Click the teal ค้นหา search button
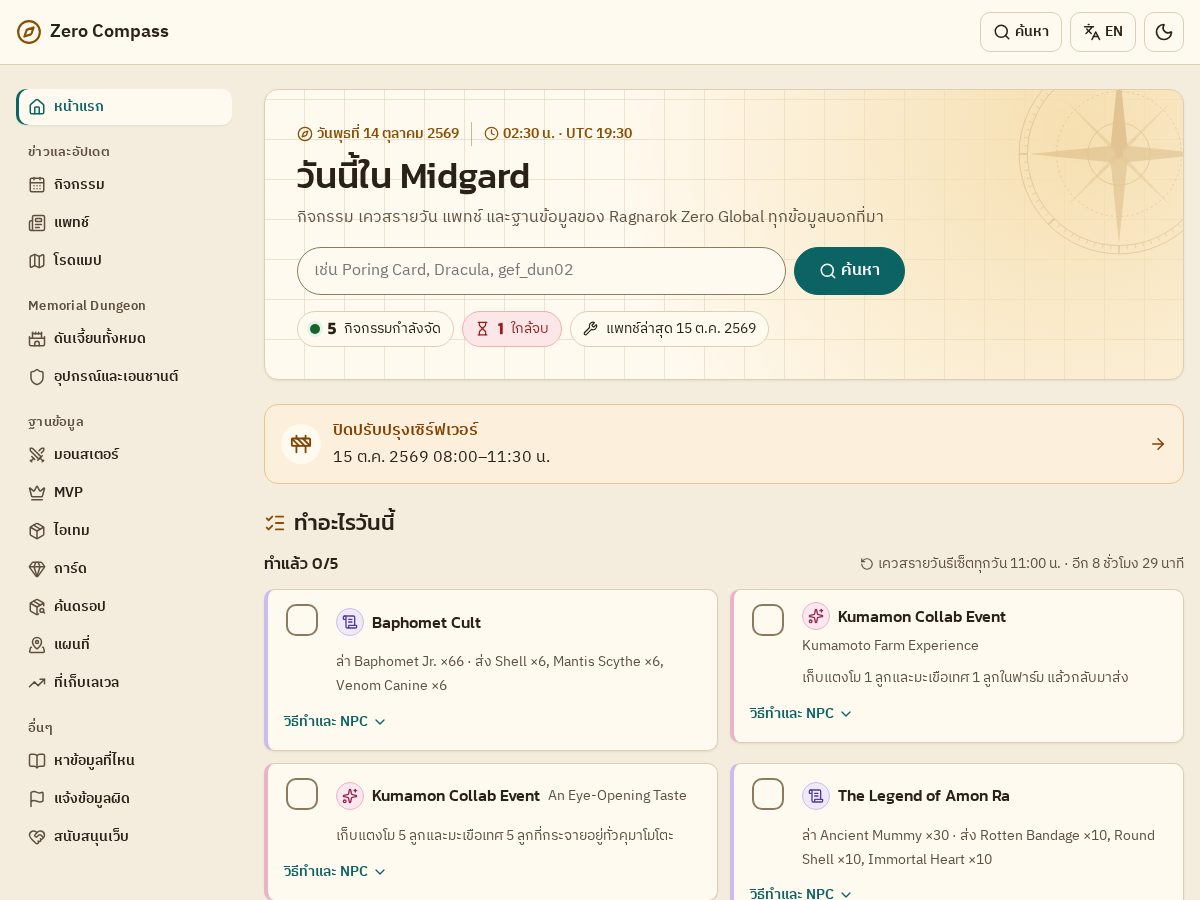1200x900 pixels. tap(849, 271)
